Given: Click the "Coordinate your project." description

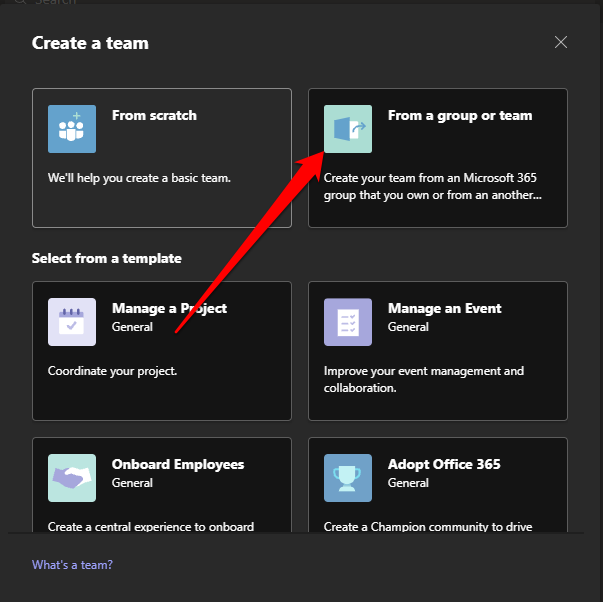Looking at the screenshot, I should (112, 371).
